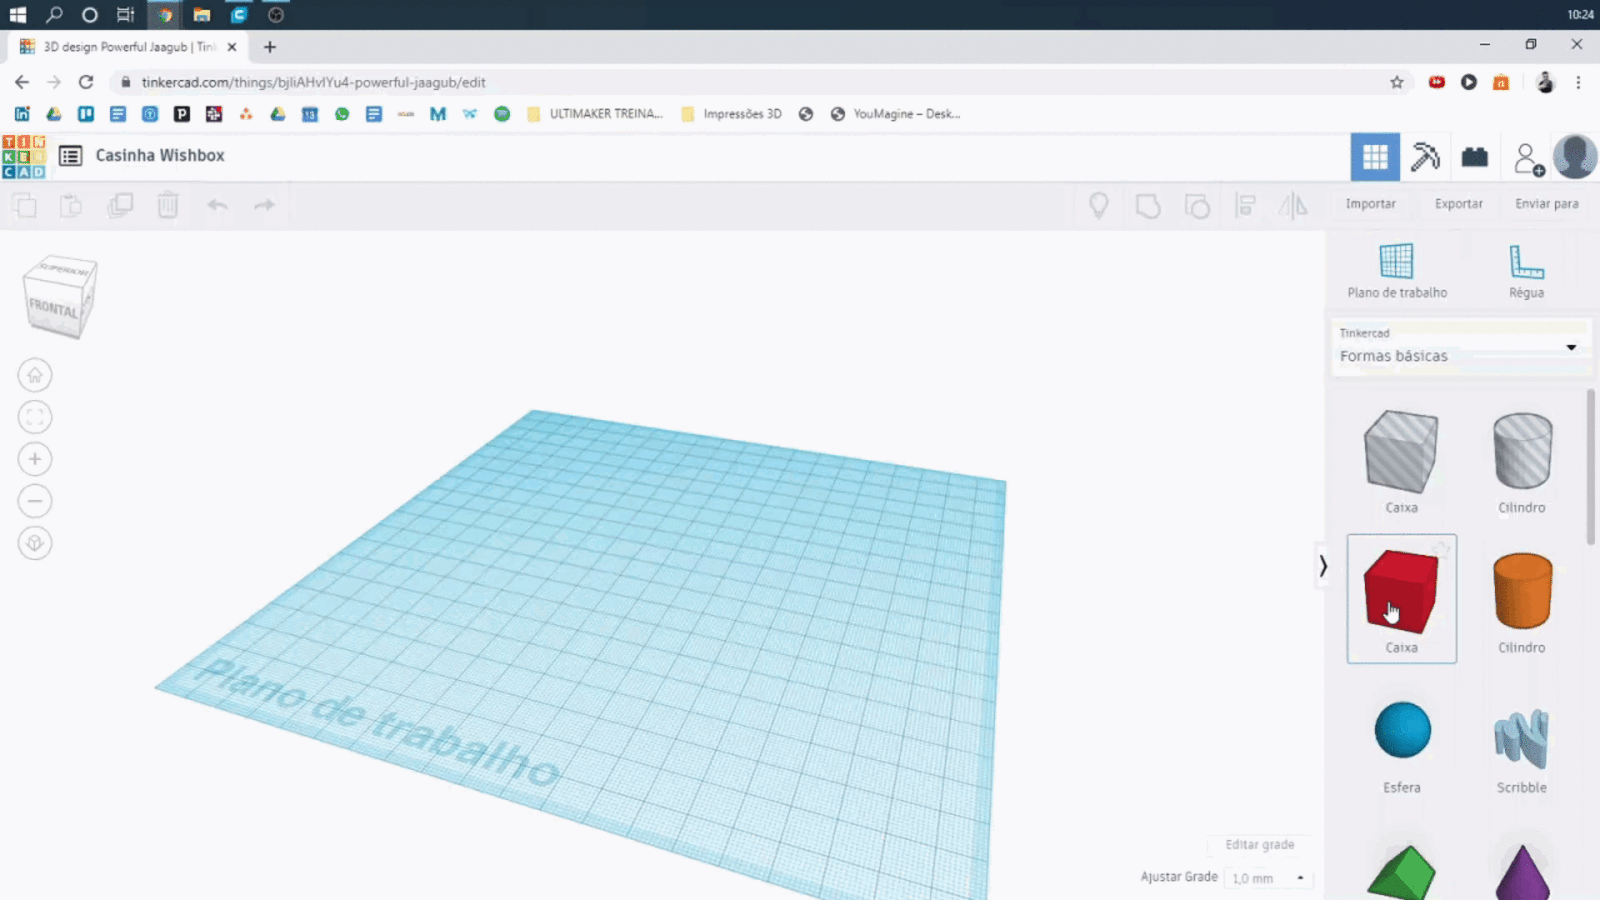Viewport: 1600px width, 900px height.
Task: Toggle the show-all lightbulb icon
Action: click(x=1098, y=206)
